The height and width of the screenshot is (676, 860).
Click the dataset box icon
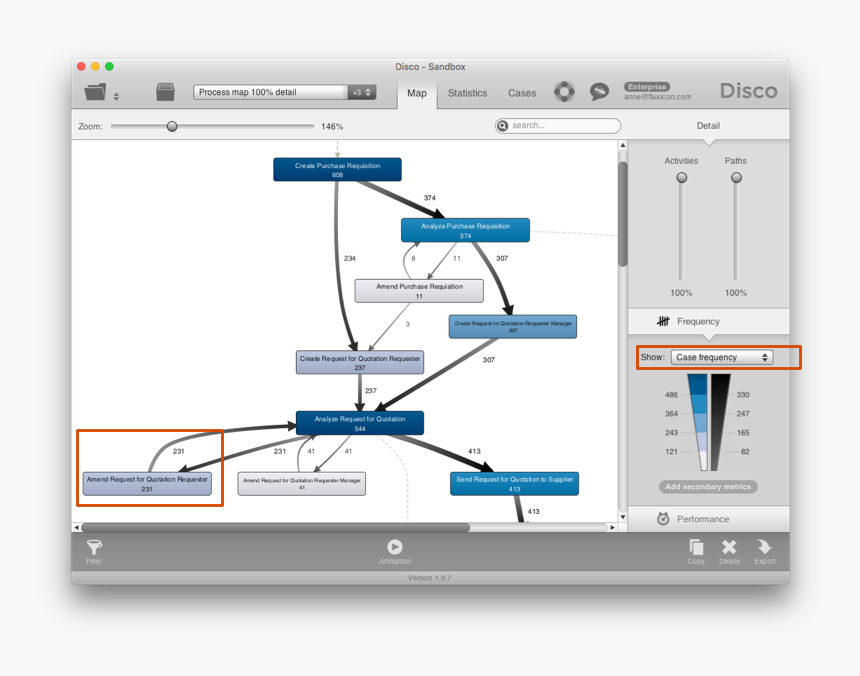point(166,93)
